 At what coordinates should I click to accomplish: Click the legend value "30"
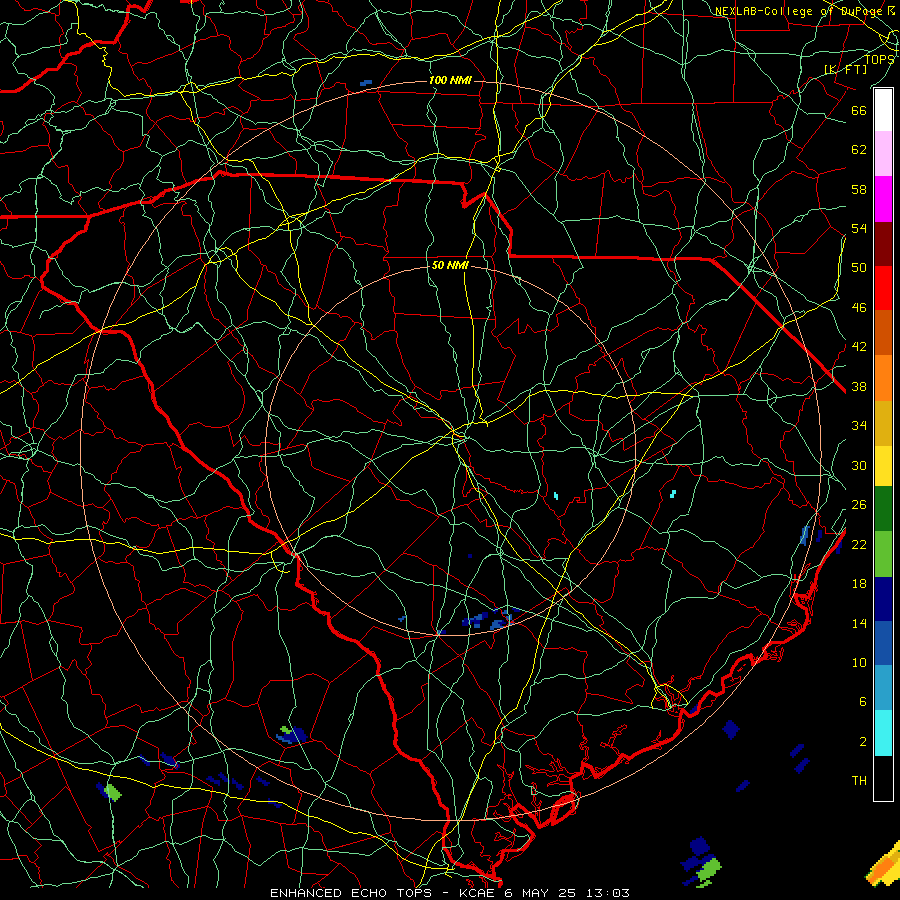coord(859,465)
